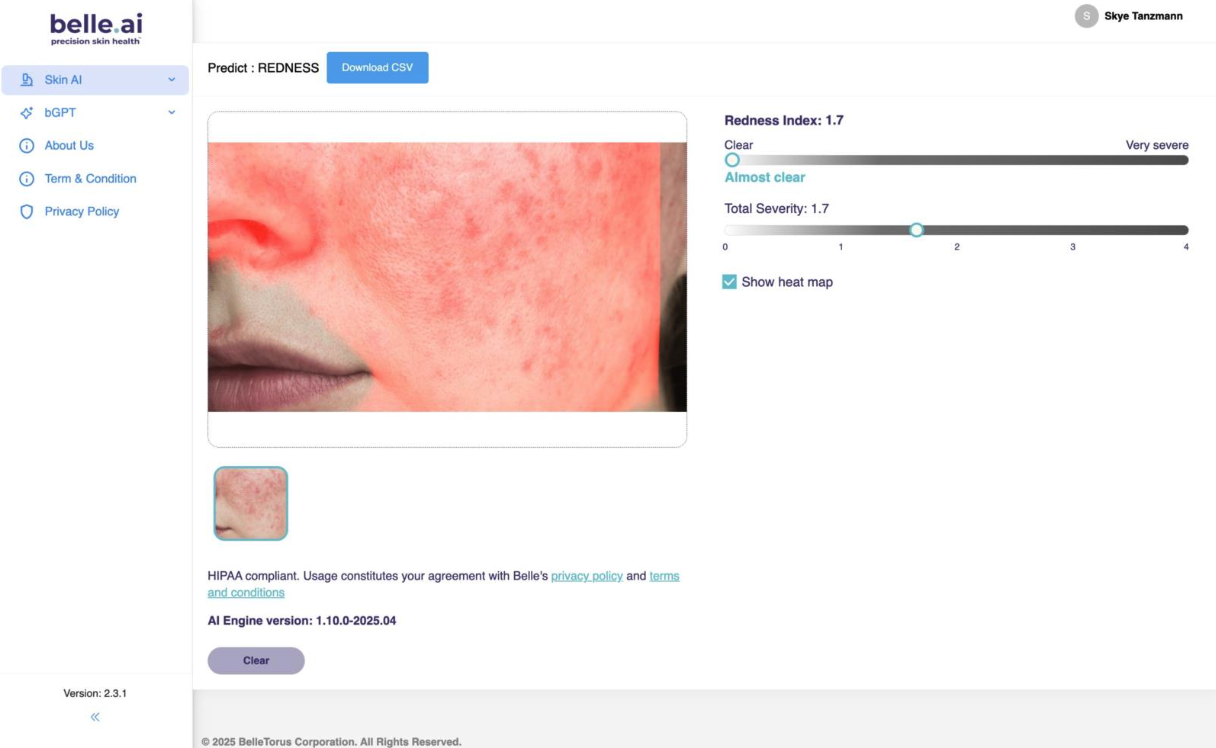Expand the bGPT menu chevron

(x=171, y=113)
